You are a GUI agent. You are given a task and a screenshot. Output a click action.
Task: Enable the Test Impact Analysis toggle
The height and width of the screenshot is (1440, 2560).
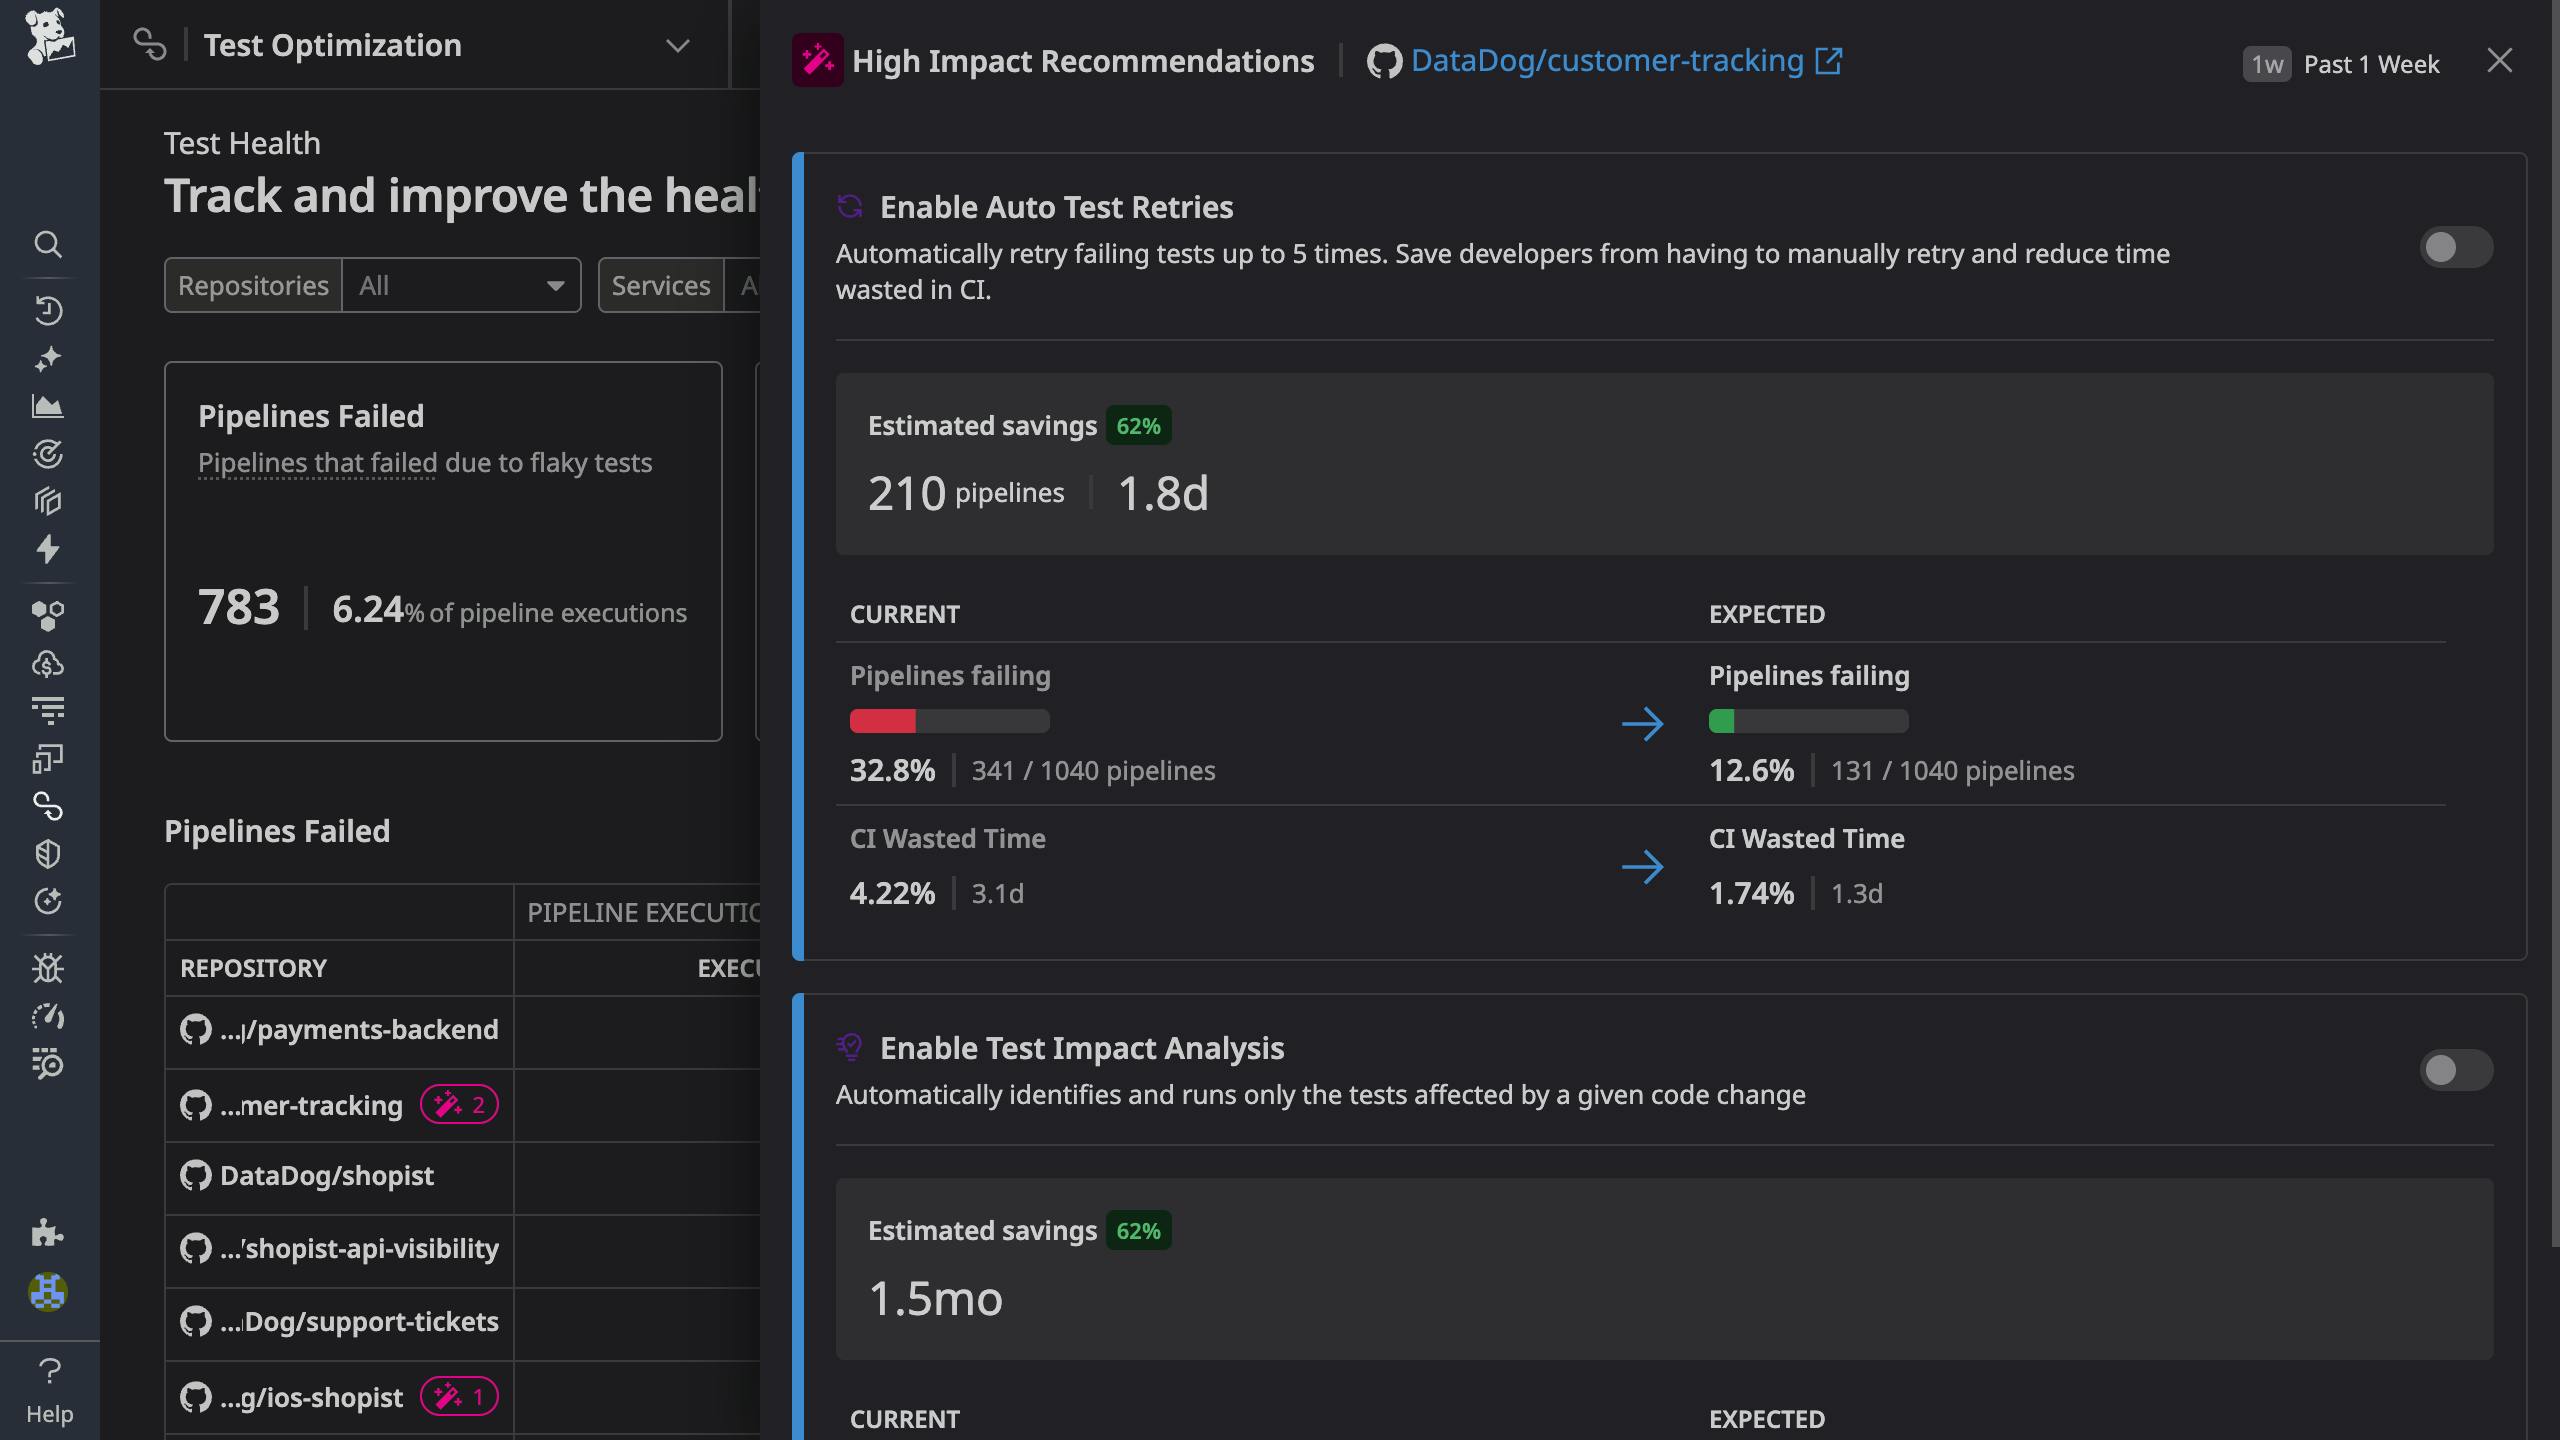click(2456, 1071)
